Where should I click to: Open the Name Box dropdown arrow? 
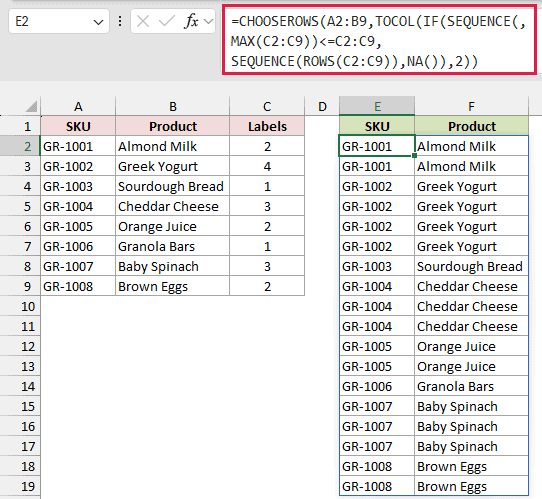[98, 22]
